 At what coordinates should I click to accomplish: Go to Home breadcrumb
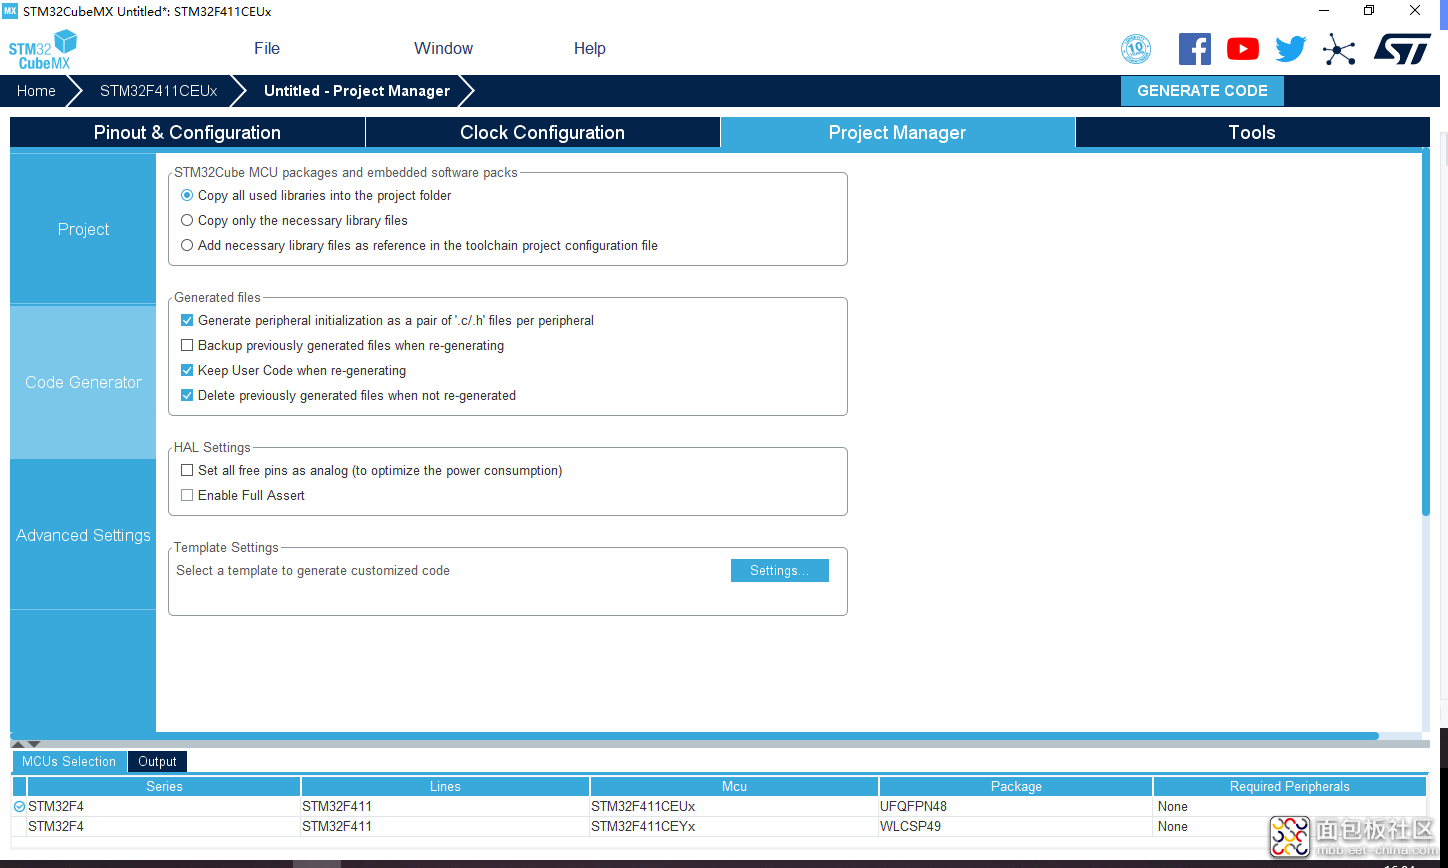36,90
